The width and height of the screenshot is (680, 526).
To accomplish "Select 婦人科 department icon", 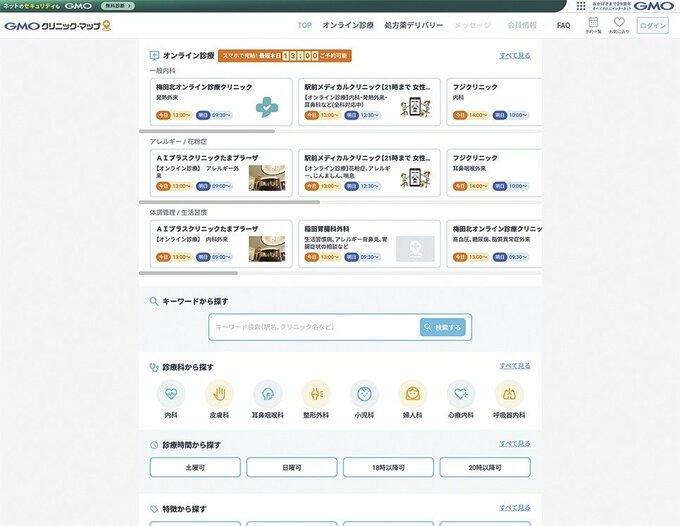I will 412,394.
